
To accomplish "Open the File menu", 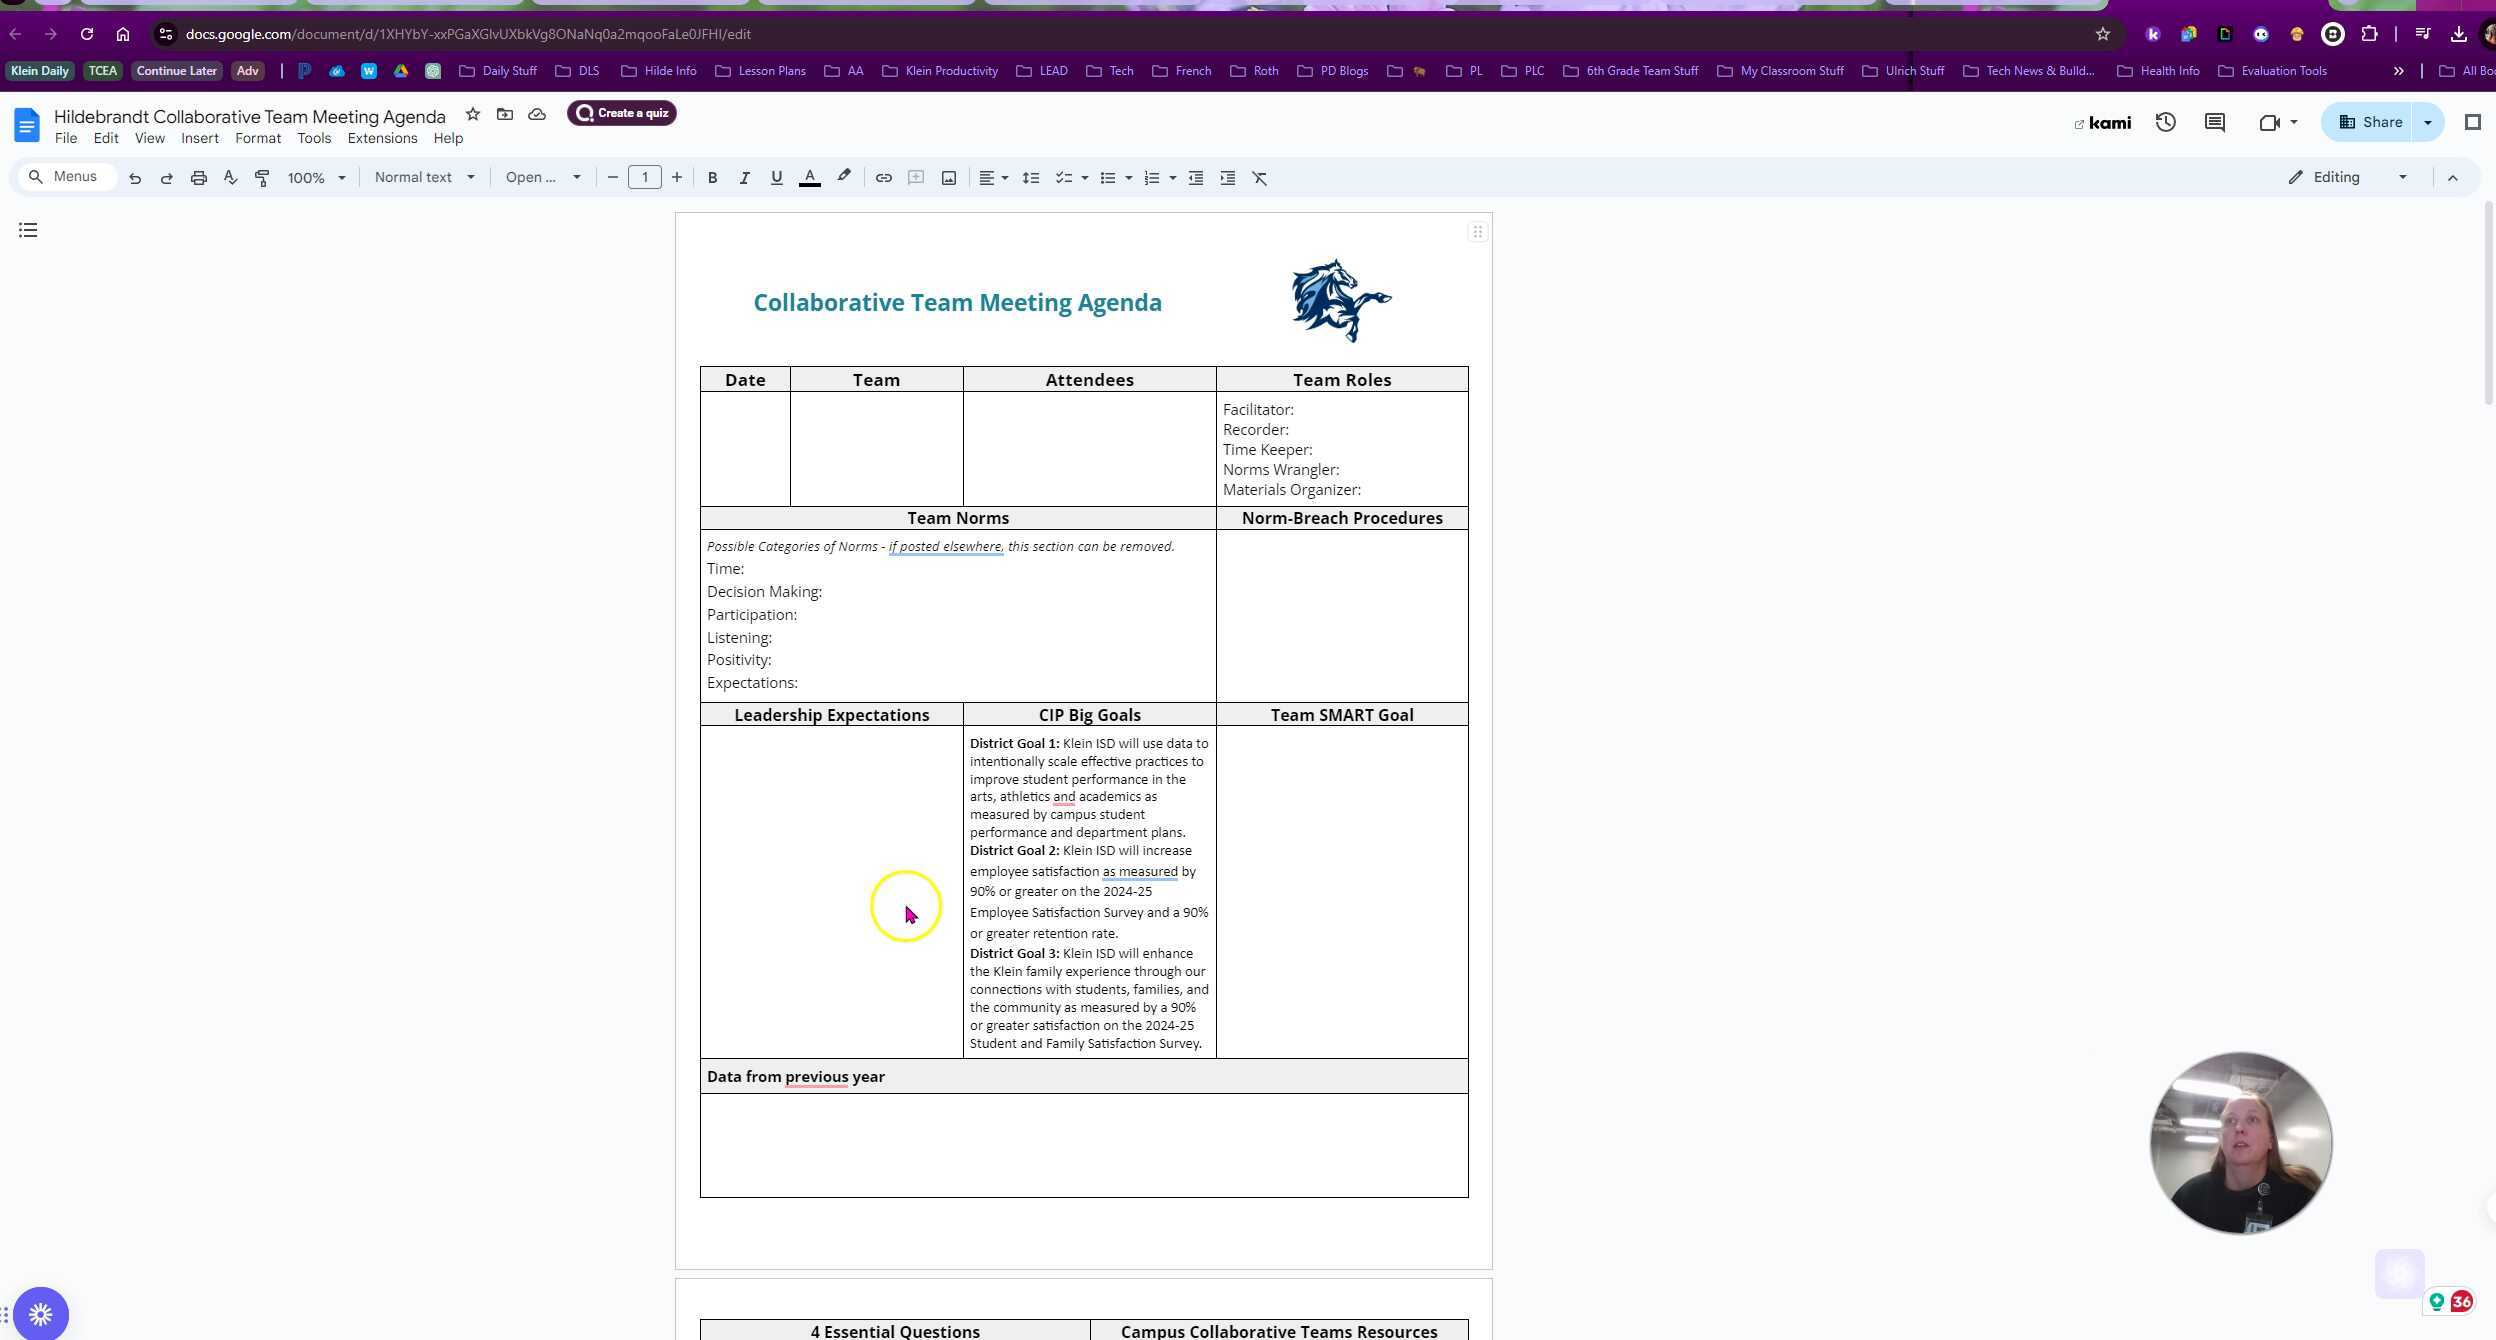I will tap(66, 139).
